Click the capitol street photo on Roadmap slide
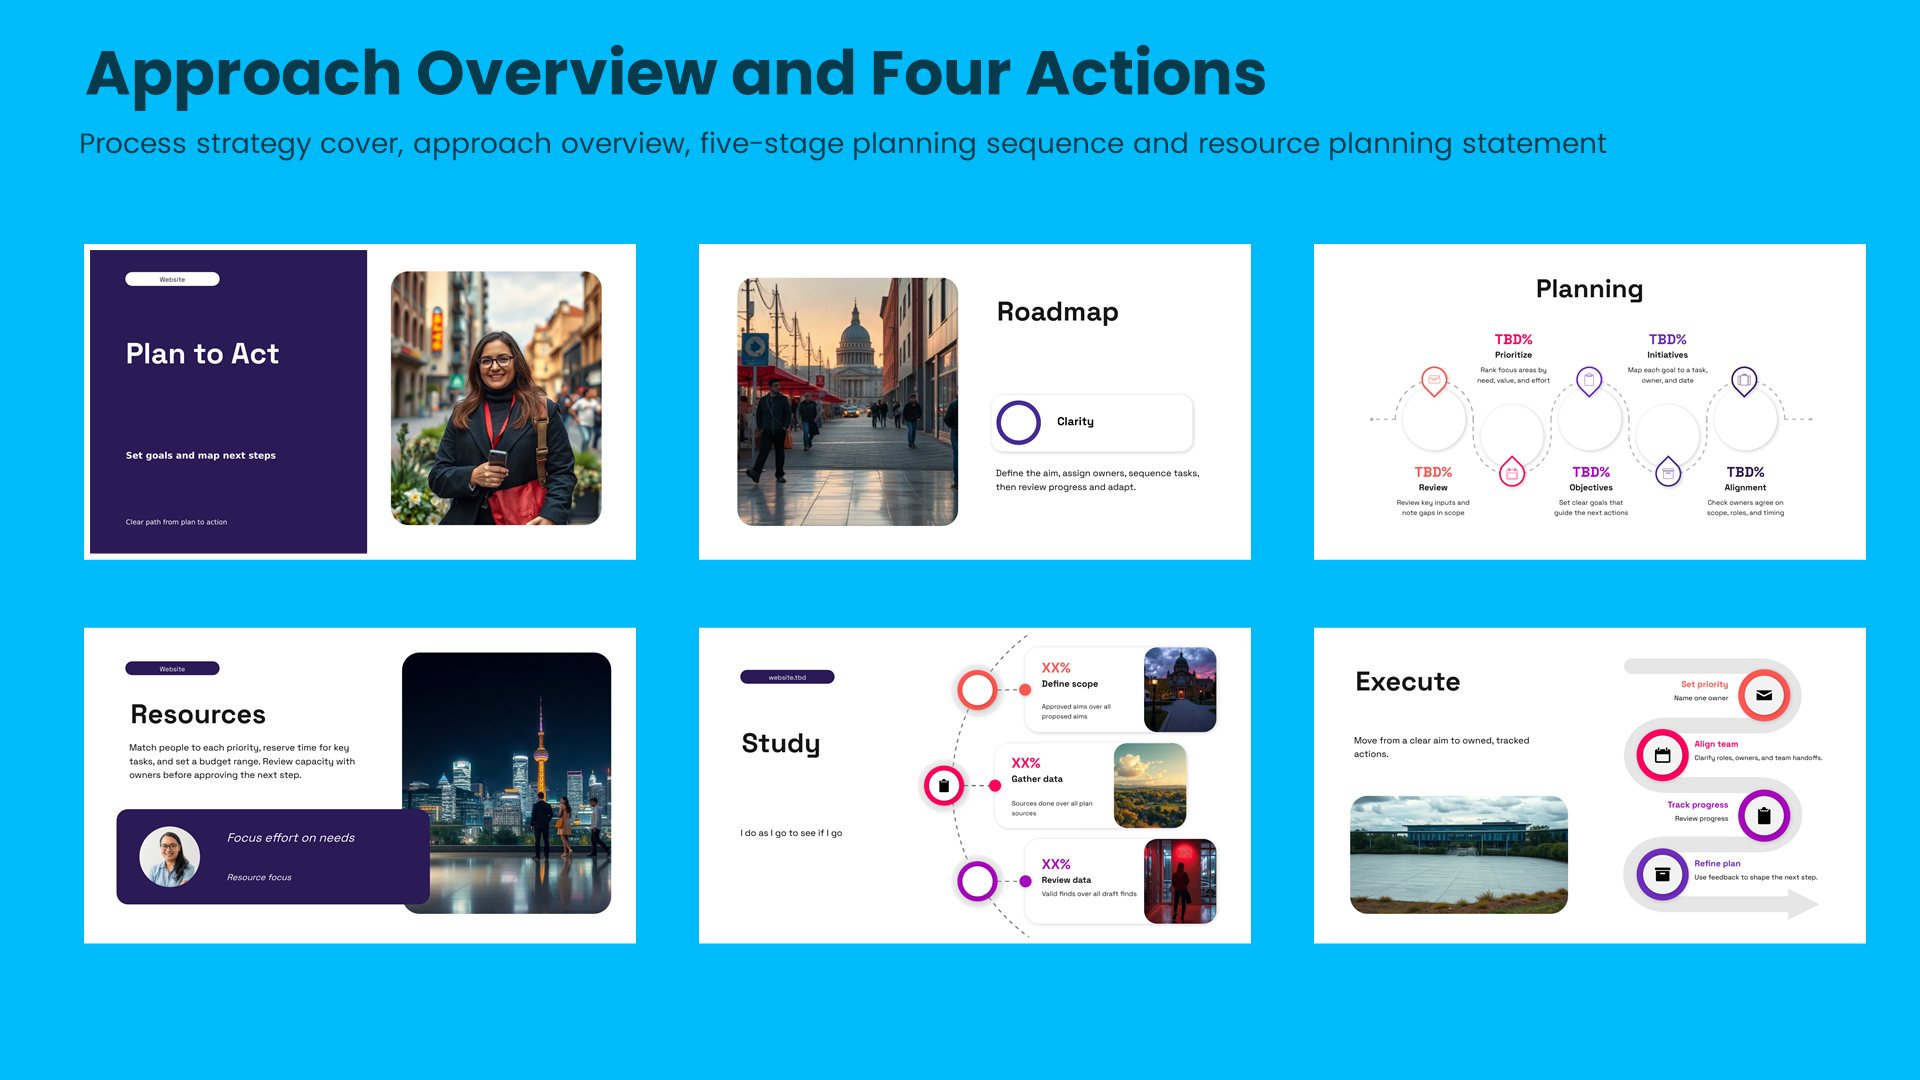 click(847, 402)
